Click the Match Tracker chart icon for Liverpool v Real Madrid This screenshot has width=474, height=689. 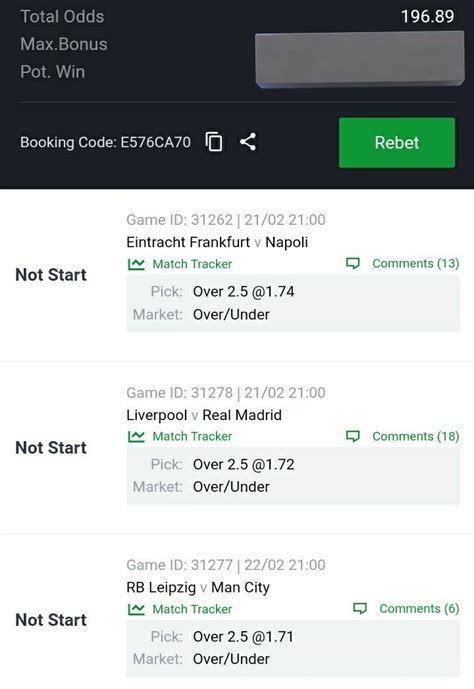[x=136, y=436]
